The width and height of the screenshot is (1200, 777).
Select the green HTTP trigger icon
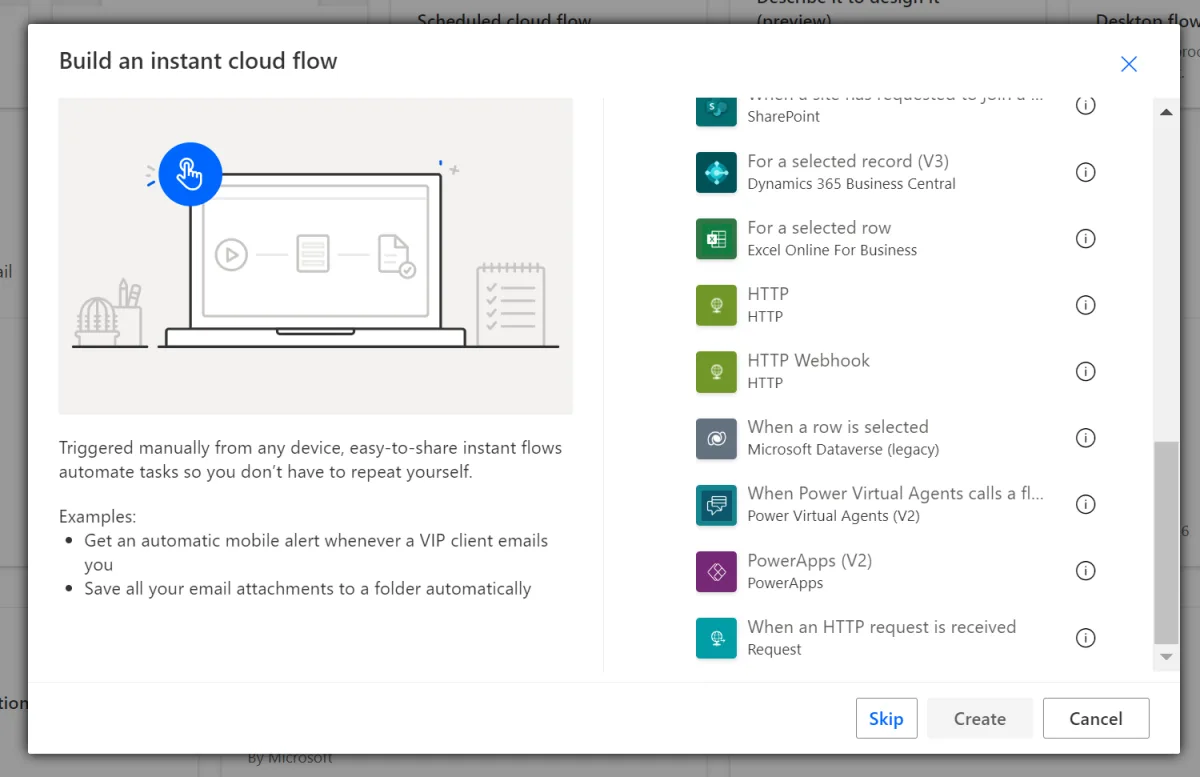[716, 305]
